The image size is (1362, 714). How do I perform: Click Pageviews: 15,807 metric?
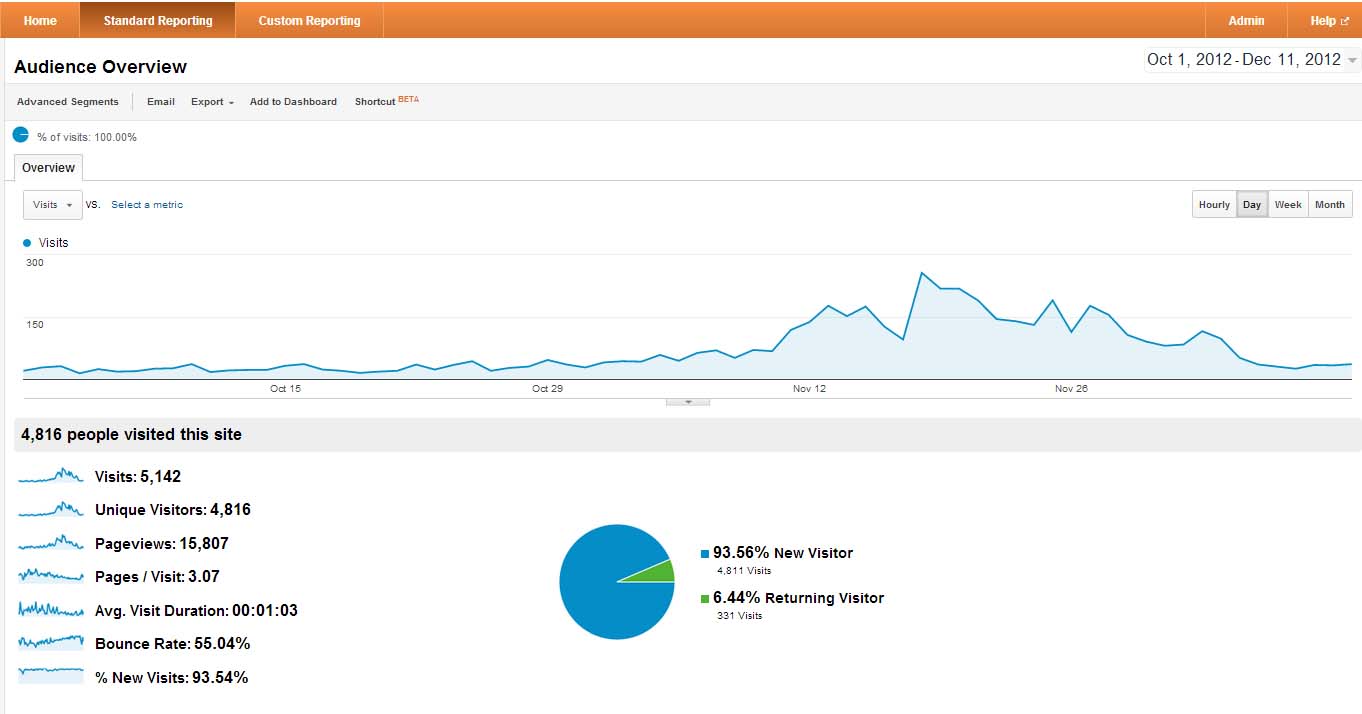coord(162,544)
